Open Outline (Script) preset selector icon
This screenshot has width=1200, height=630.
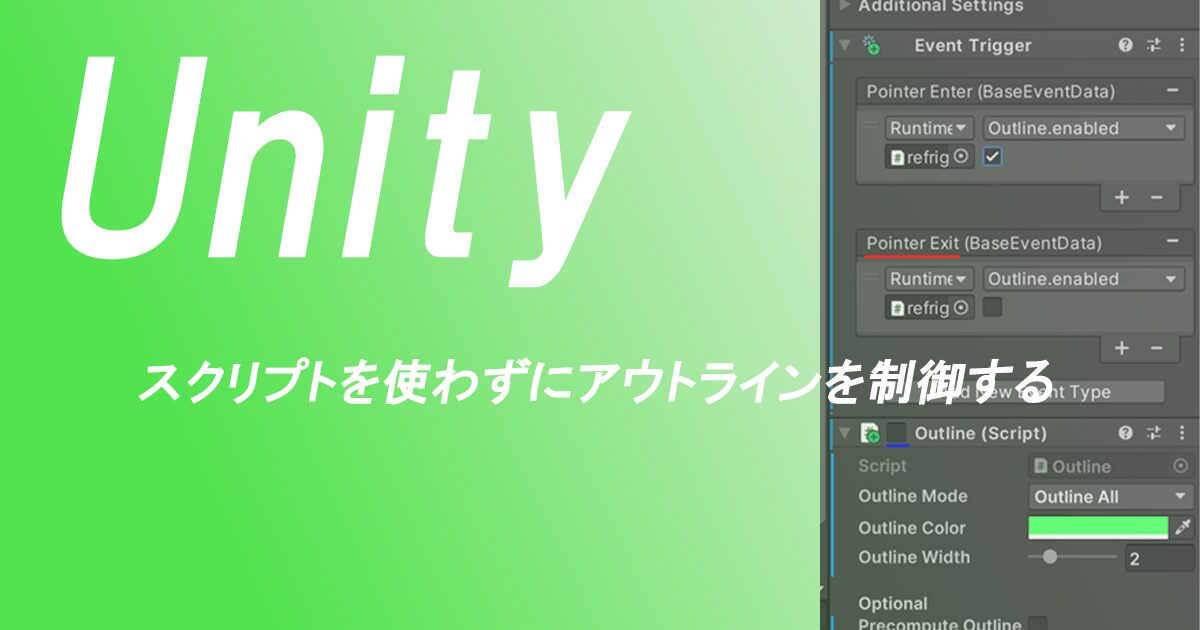(x=1154, y=433)
